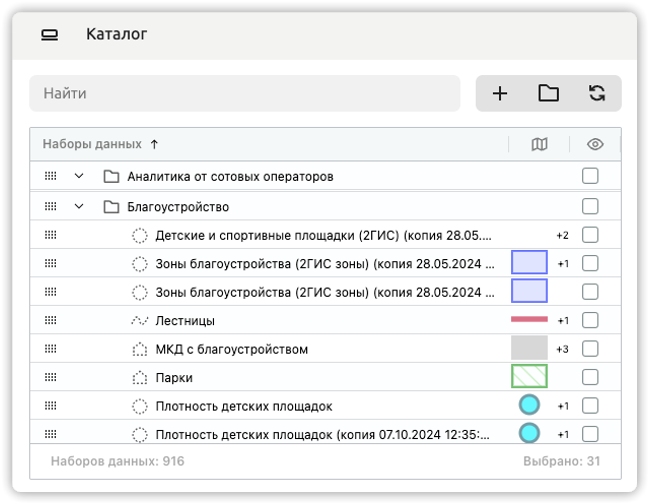Check the Аналитика от сотовых операторов checkbox
Screen dimensions: 649x504
(590, 176)
